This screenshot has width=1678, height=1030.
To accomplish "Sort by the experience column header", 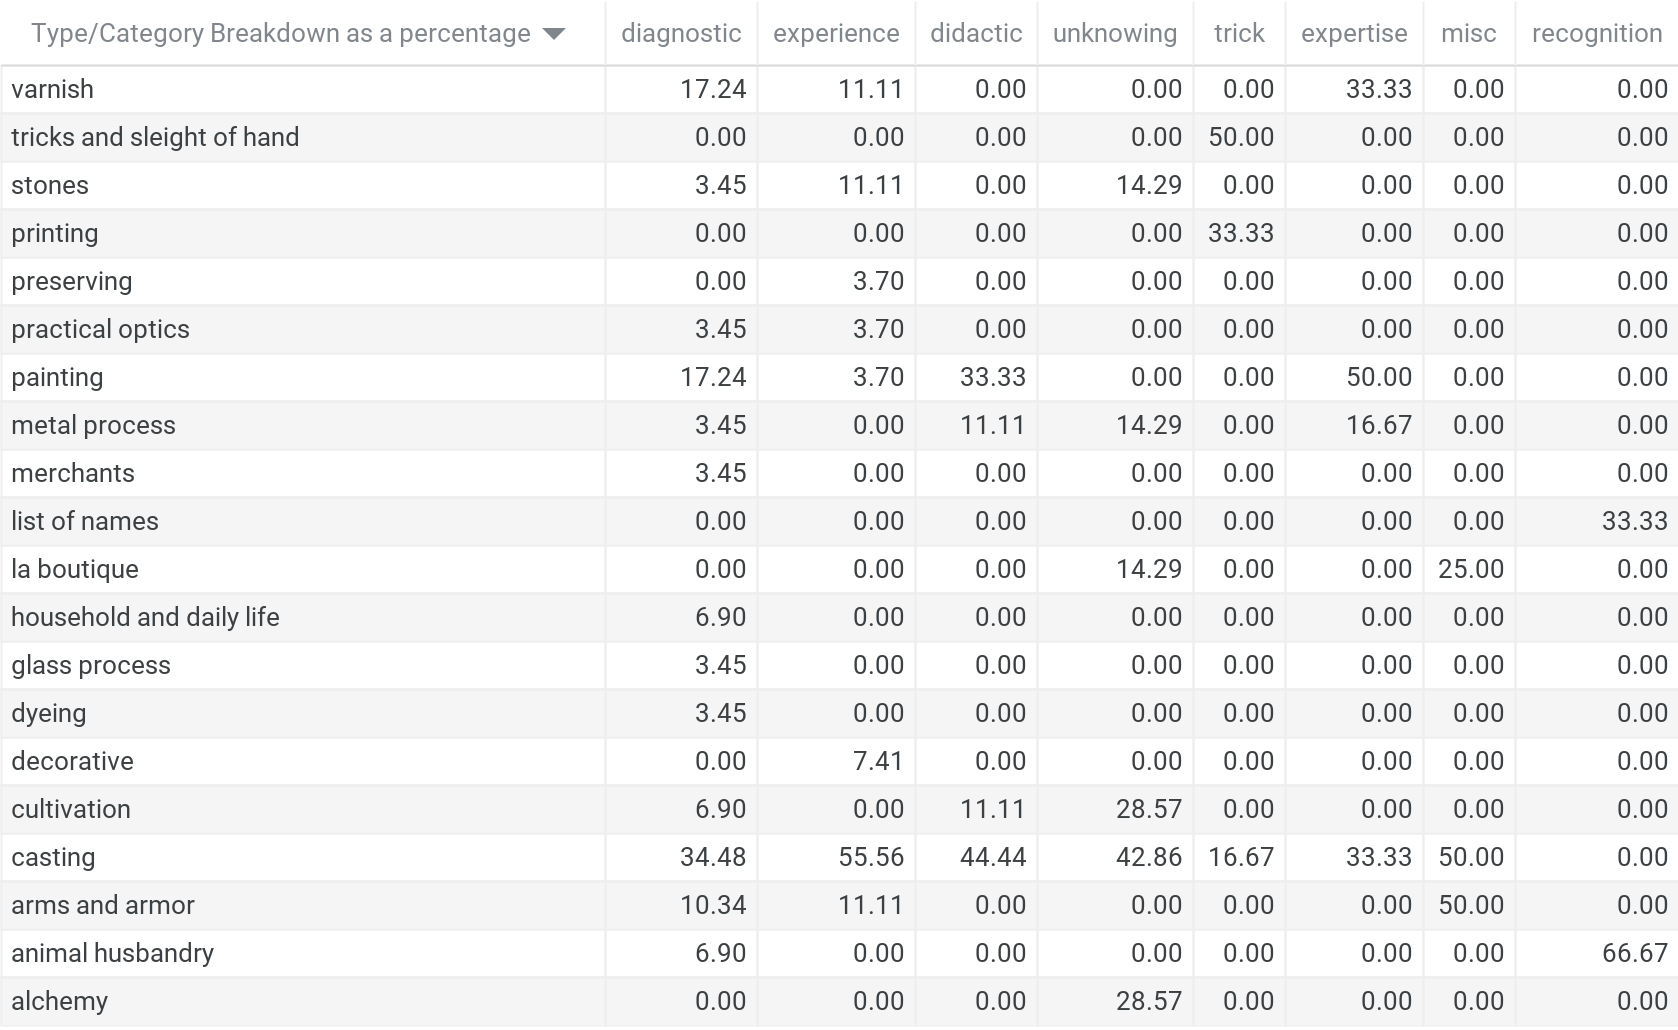I will [836, 33].
